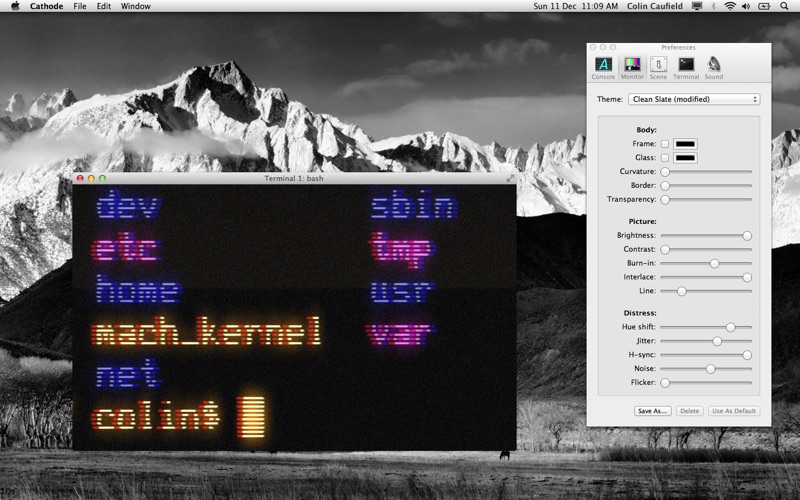Open the Apple menu
This screenshot has width=800, height=500.
(15, 6)
